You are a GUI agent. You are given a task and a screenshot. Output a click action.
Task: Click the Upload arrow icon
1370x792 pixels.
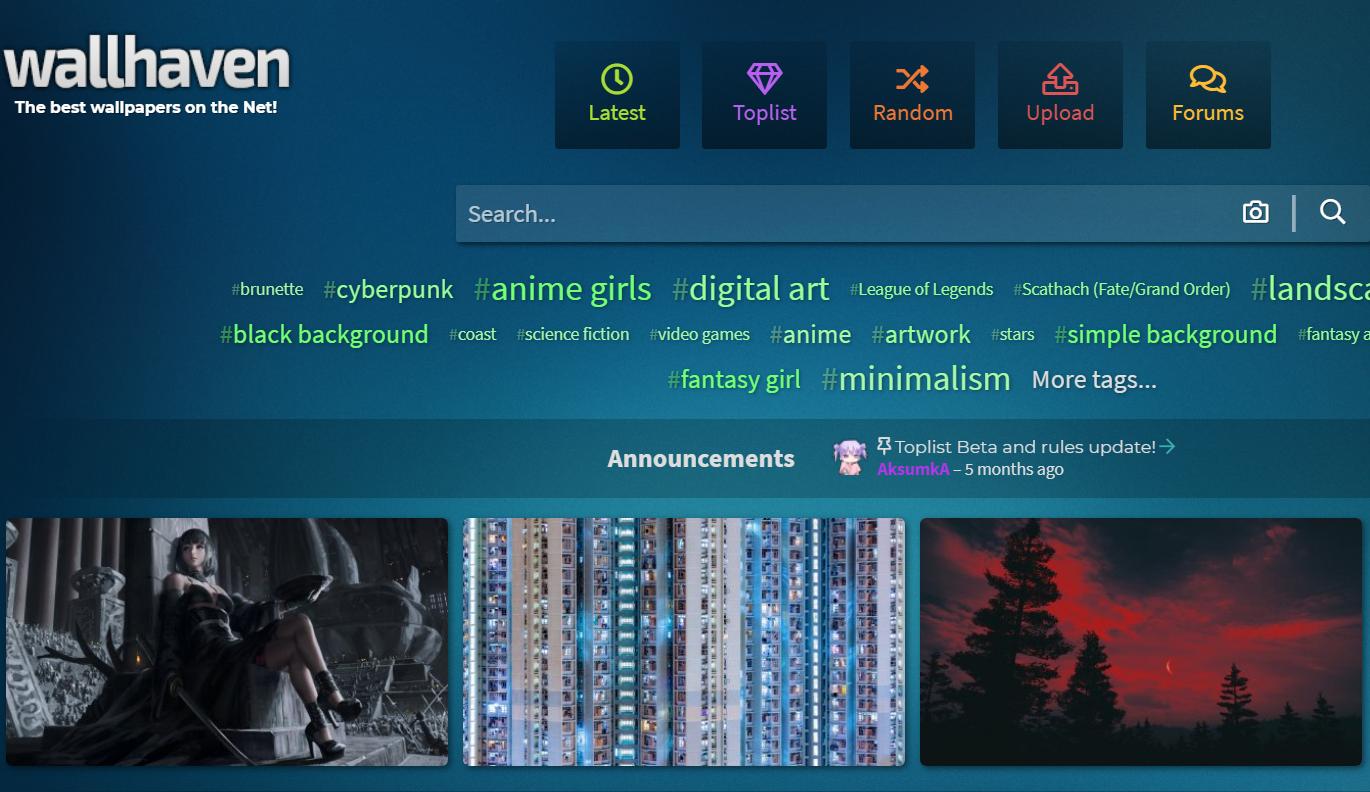click(1060, 79)
